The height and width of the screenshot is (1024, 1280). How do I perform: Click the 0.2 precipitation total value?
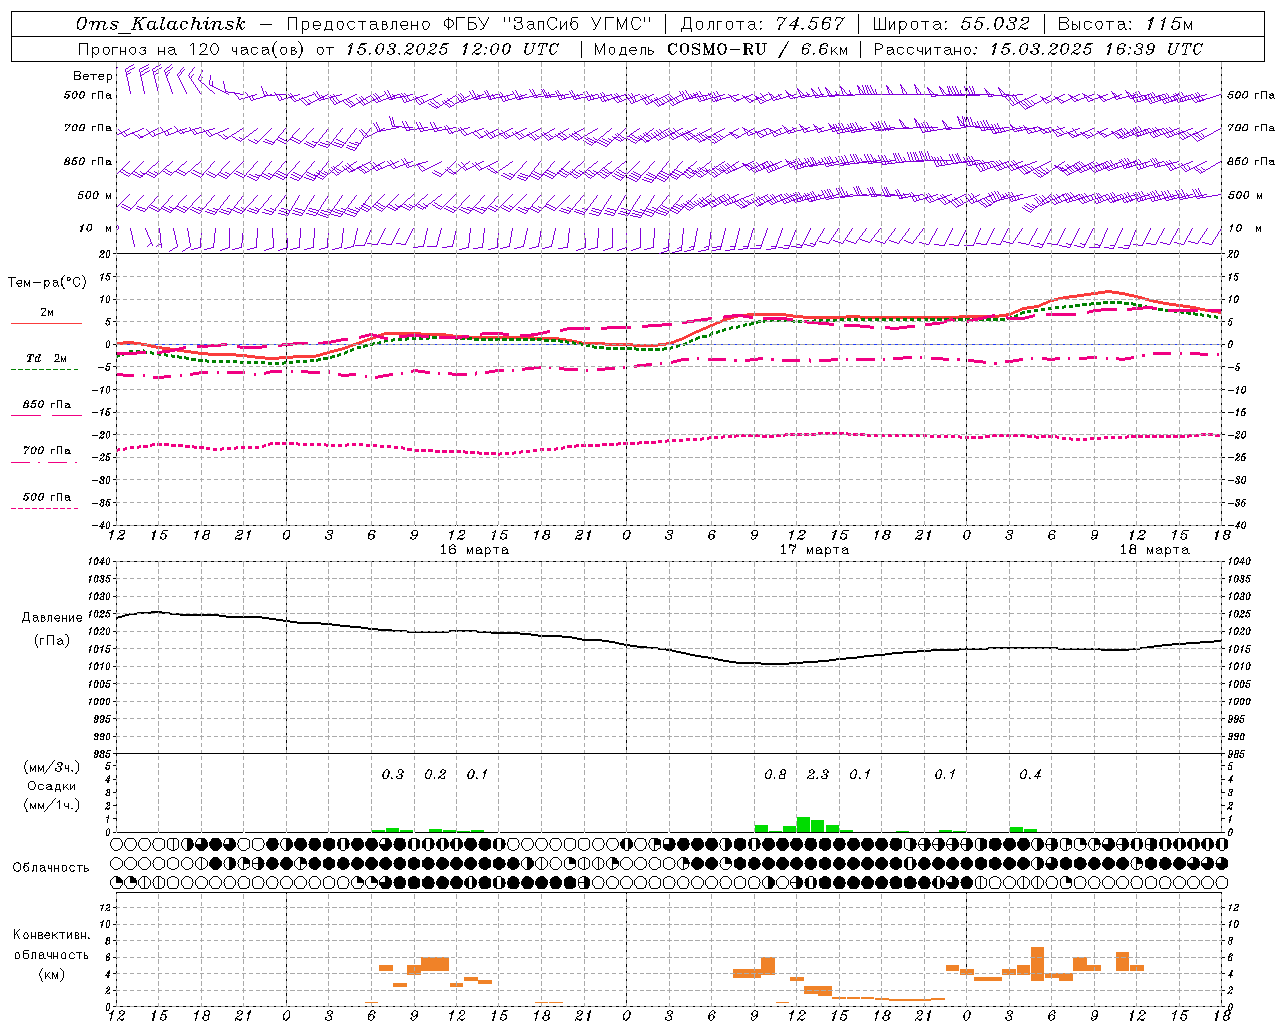coord(435,774)
